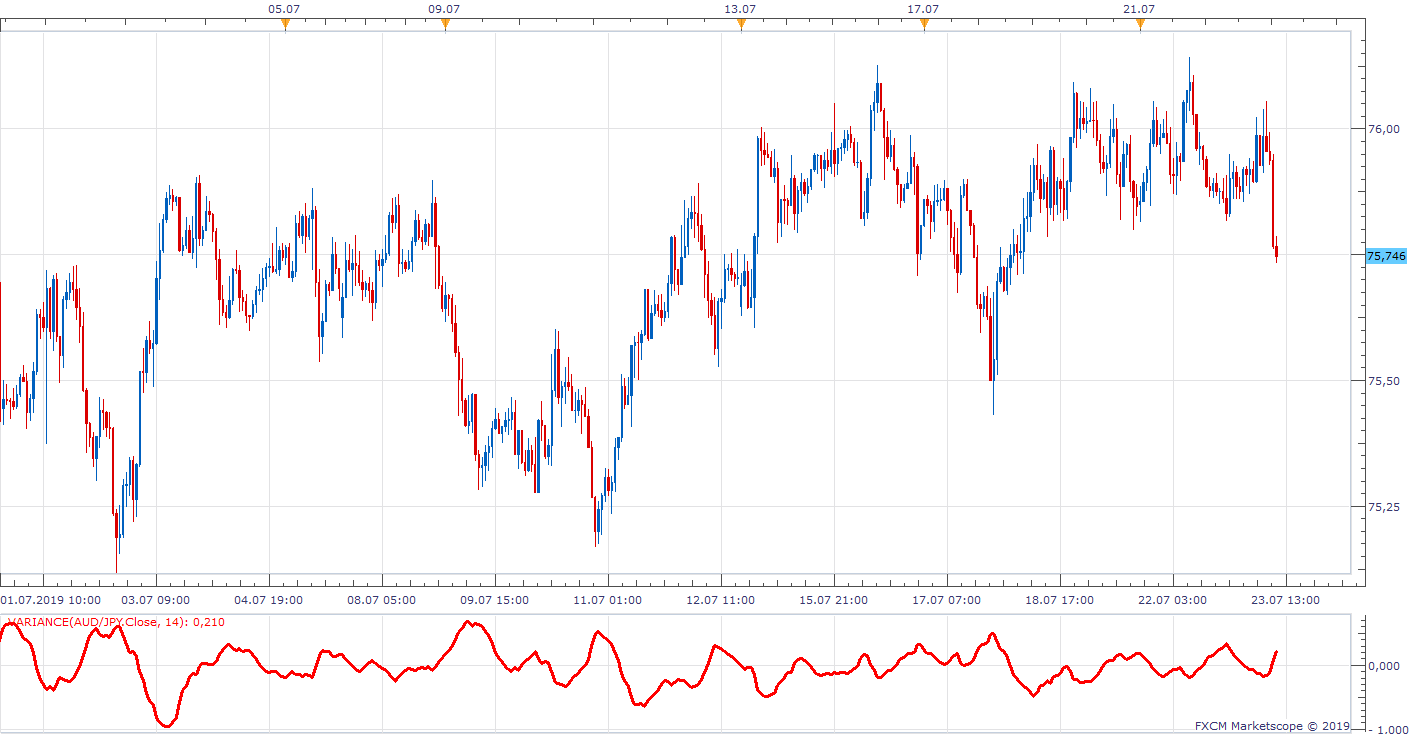
Task: Click the 15.07 21:00 time axis label
Action: pos(834,600)
